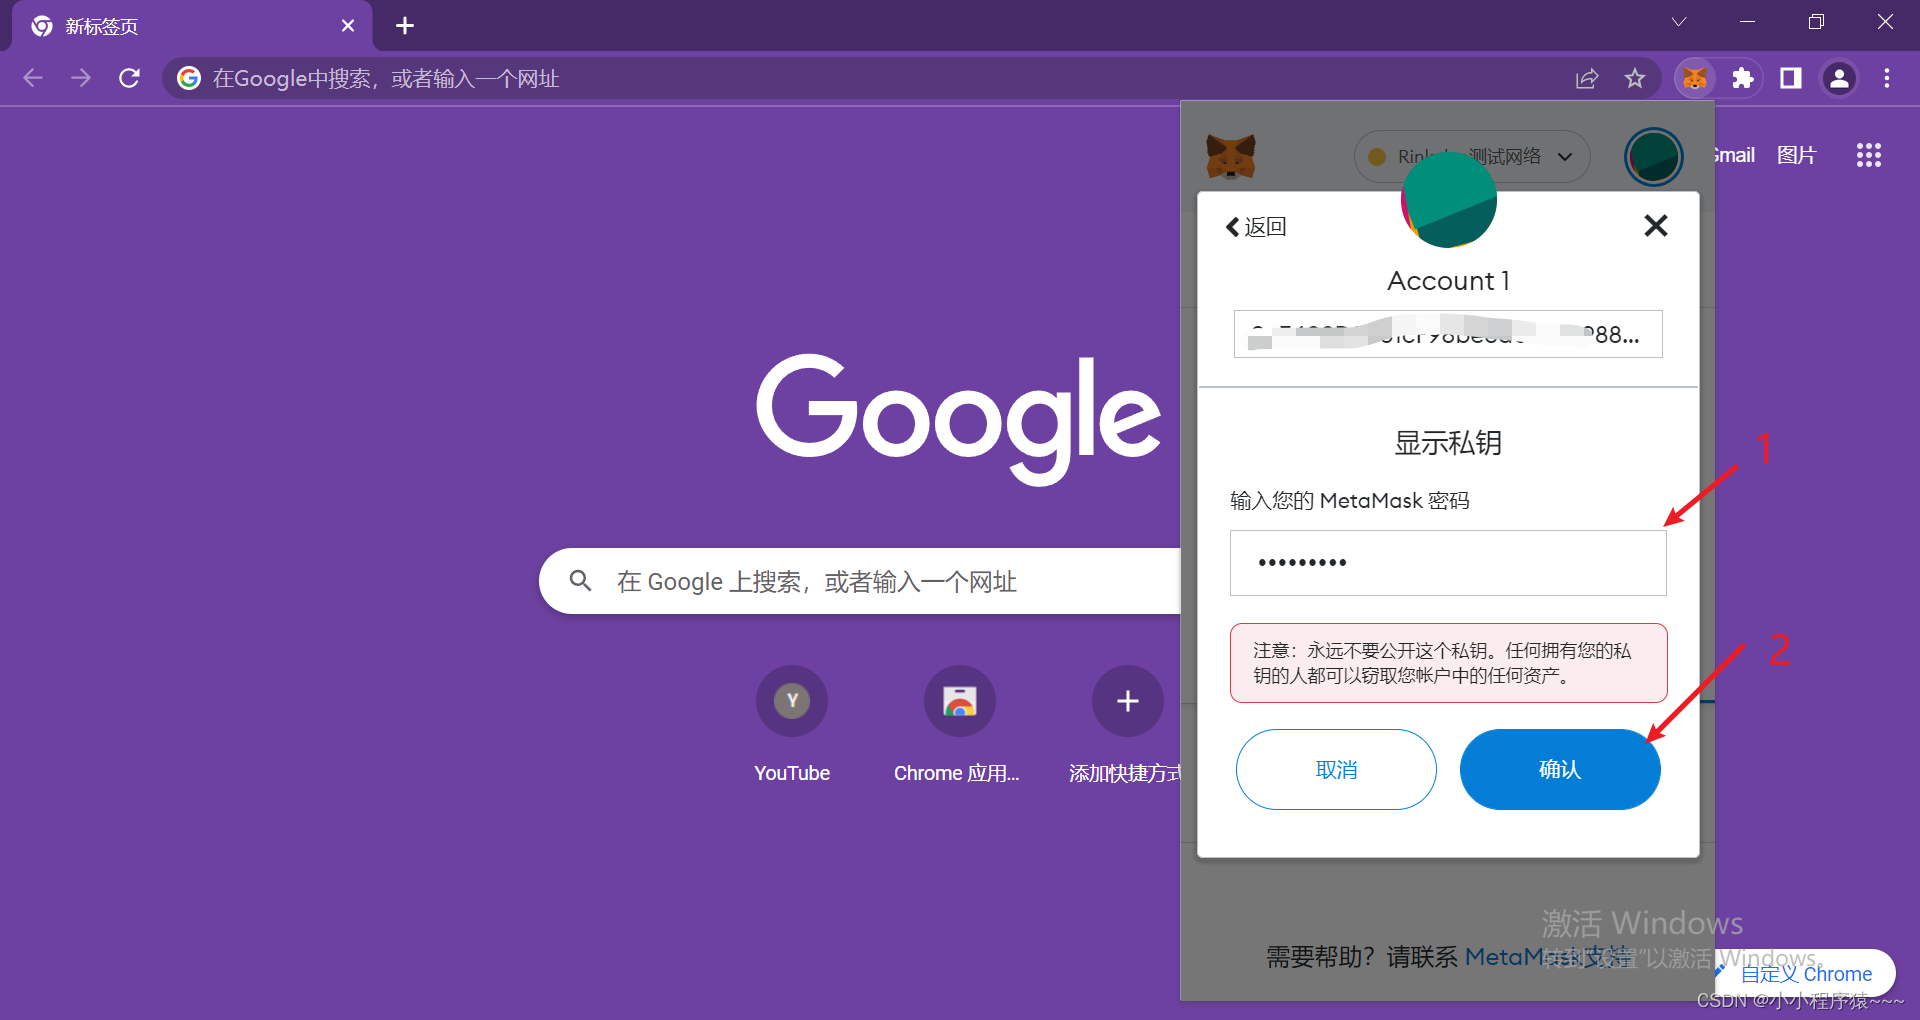Screen dimensions: 1920x1020
Task: Open the Chrome 应用 shortcut tile
Action: pyautogui.click(x=957, y=725)
